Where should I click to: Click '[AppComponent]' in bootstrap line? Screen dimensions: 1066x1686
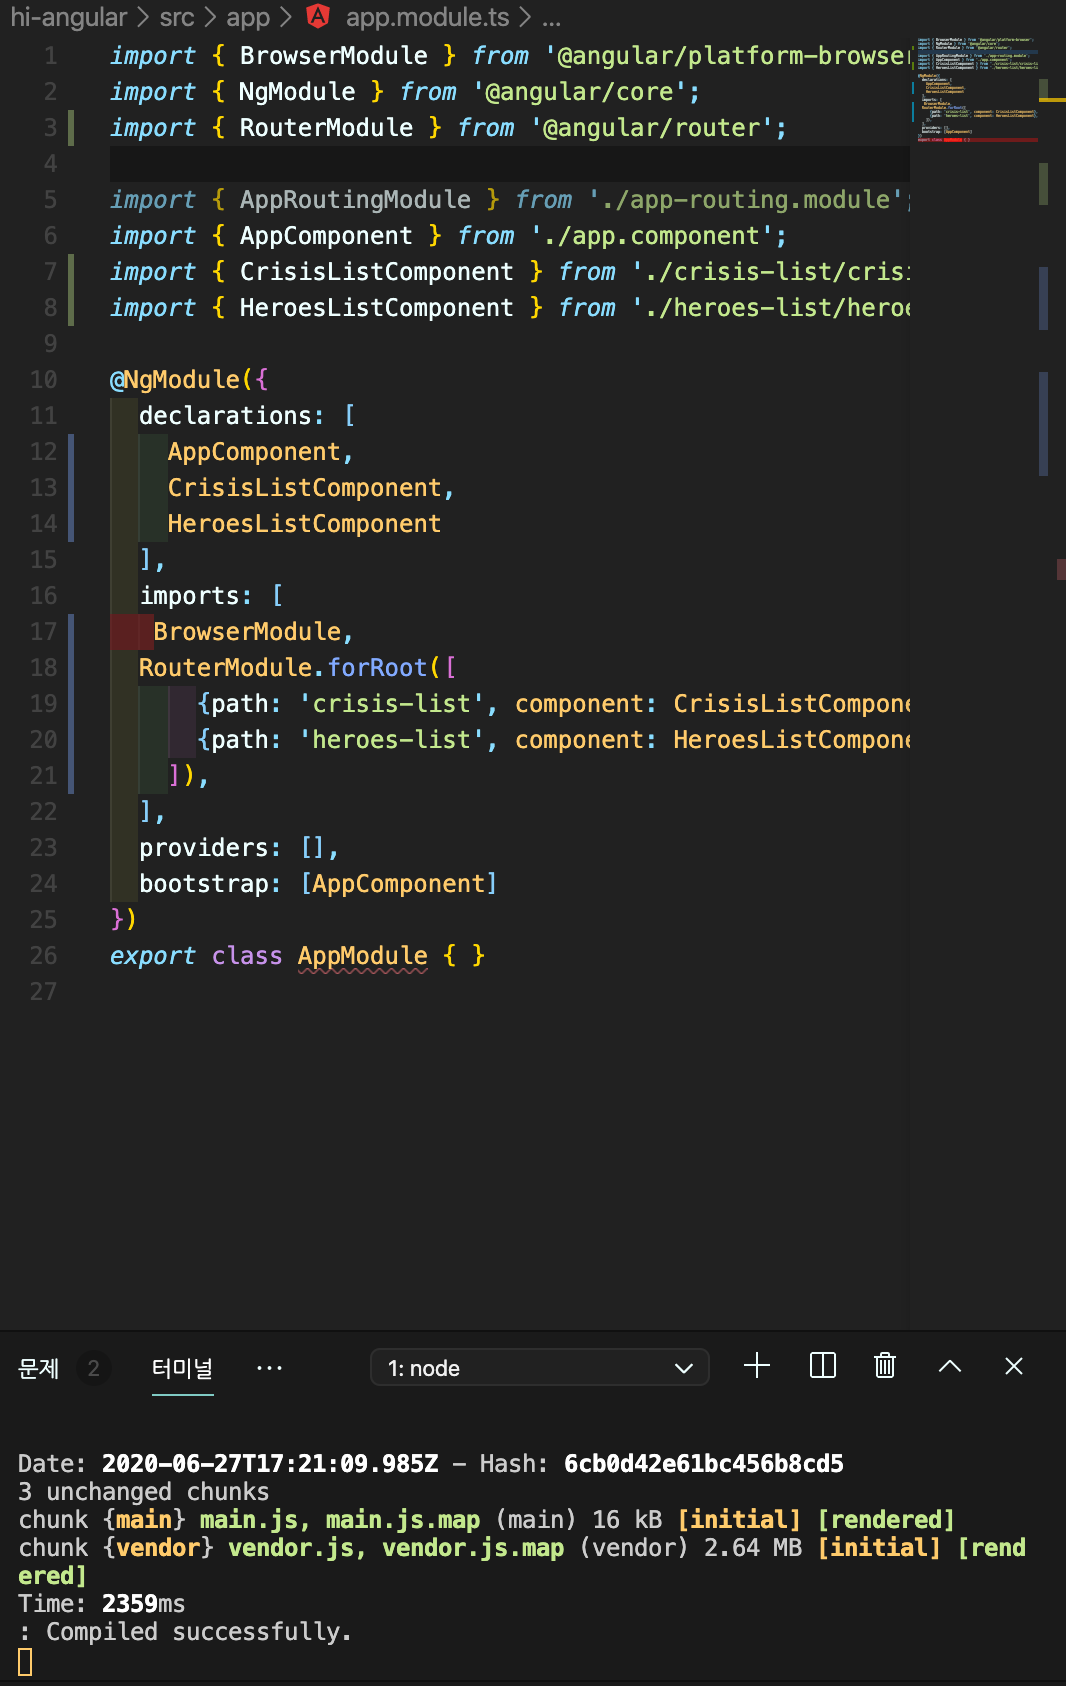399,884
